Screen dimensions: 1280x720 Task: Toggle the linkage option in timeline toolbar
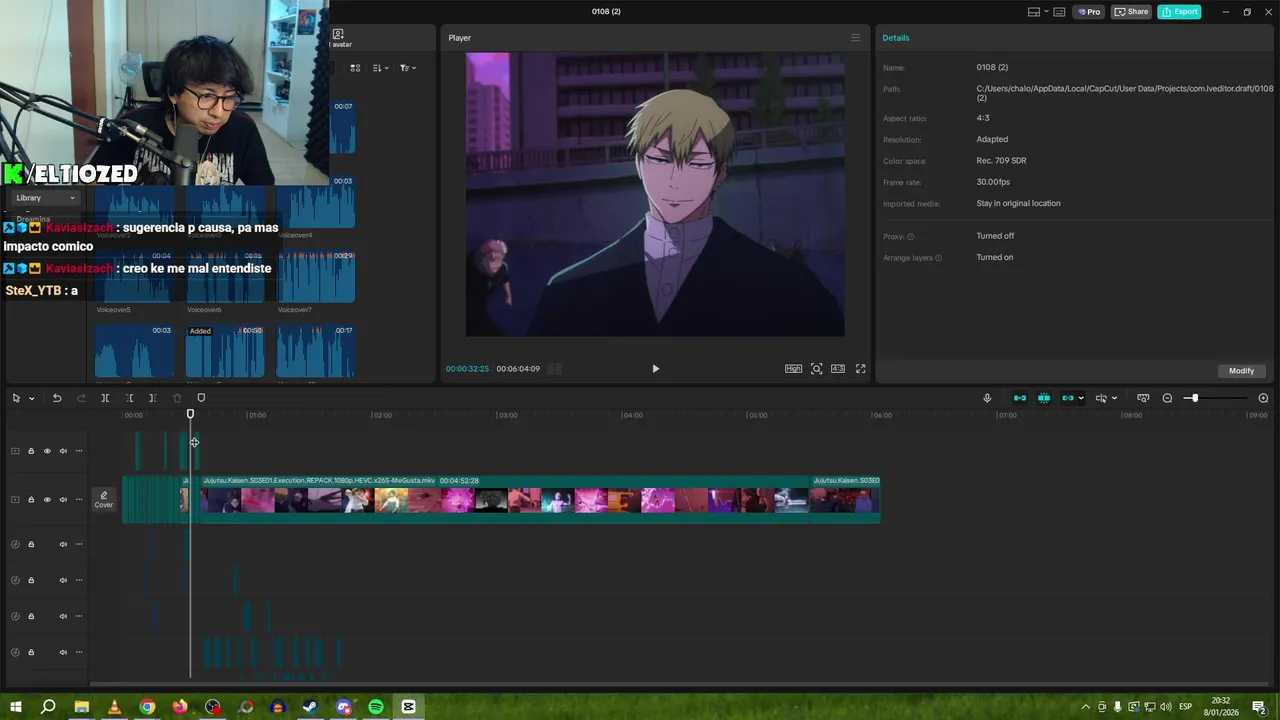click(1068, 398)
